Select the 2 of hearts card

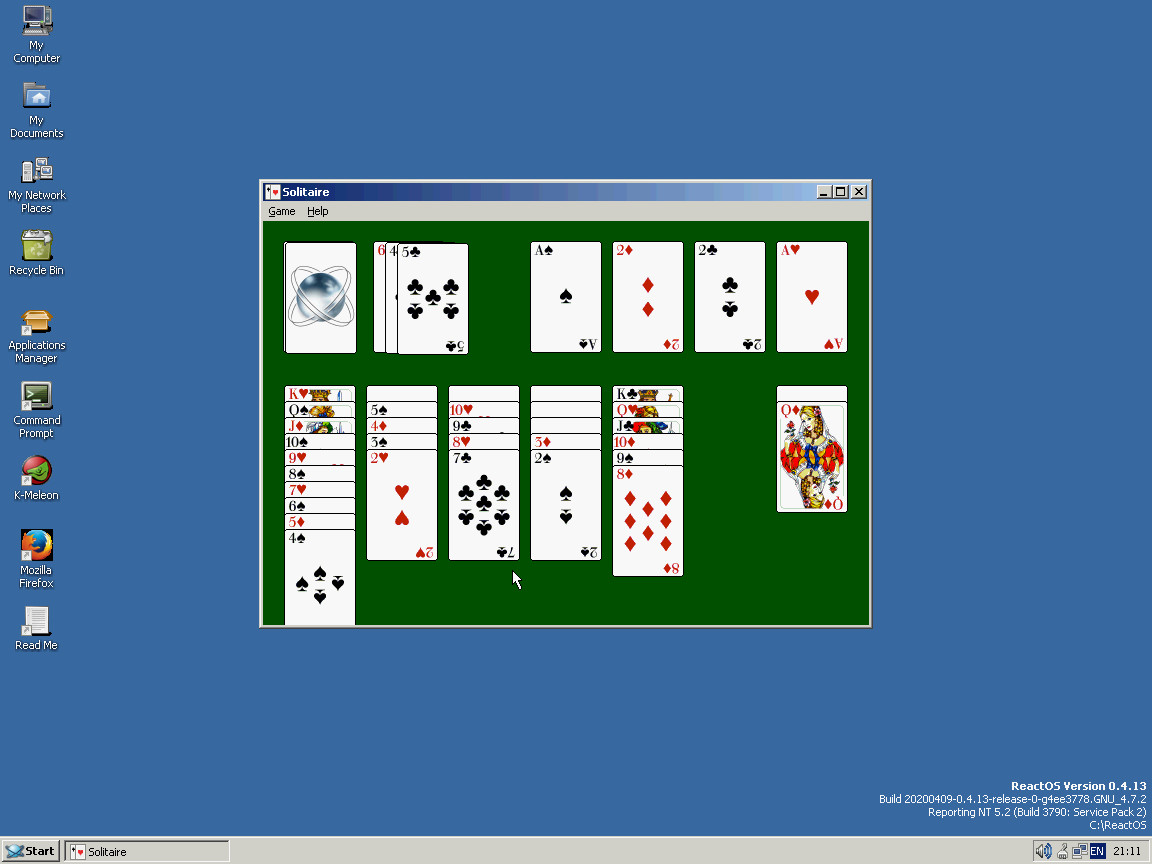pyautogui.click(x=402, y=505)
